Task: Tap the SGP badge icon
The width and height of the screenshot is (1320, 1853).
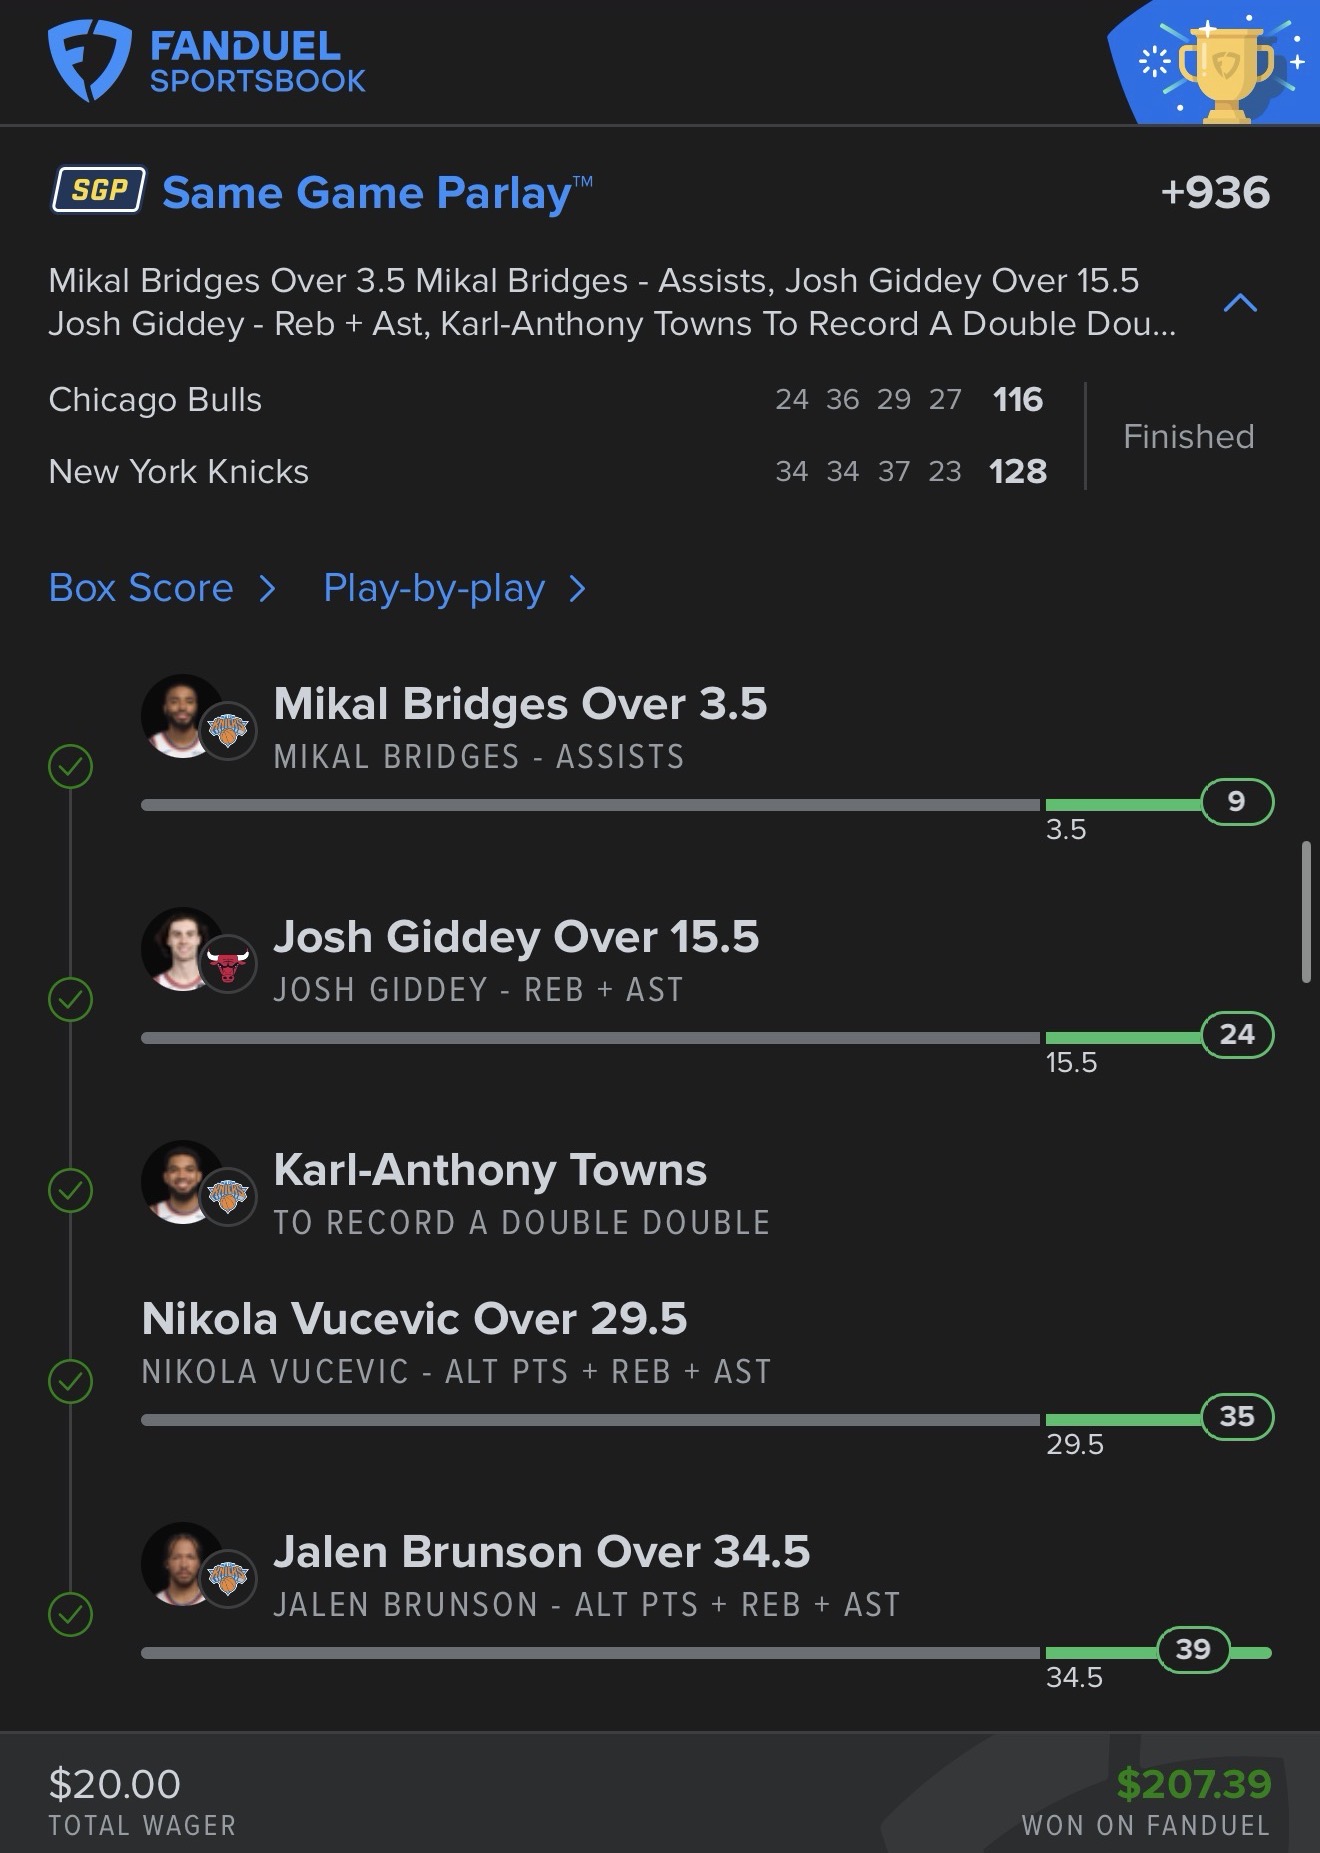Action: tap(99, 190)
